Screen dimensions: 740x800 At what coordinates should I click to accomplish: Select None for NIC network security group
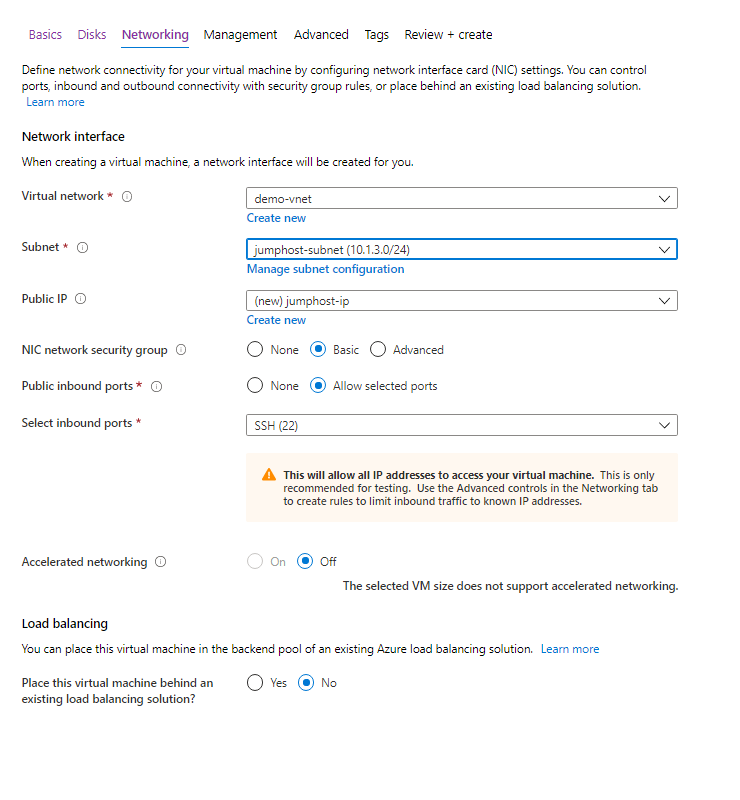254,350
